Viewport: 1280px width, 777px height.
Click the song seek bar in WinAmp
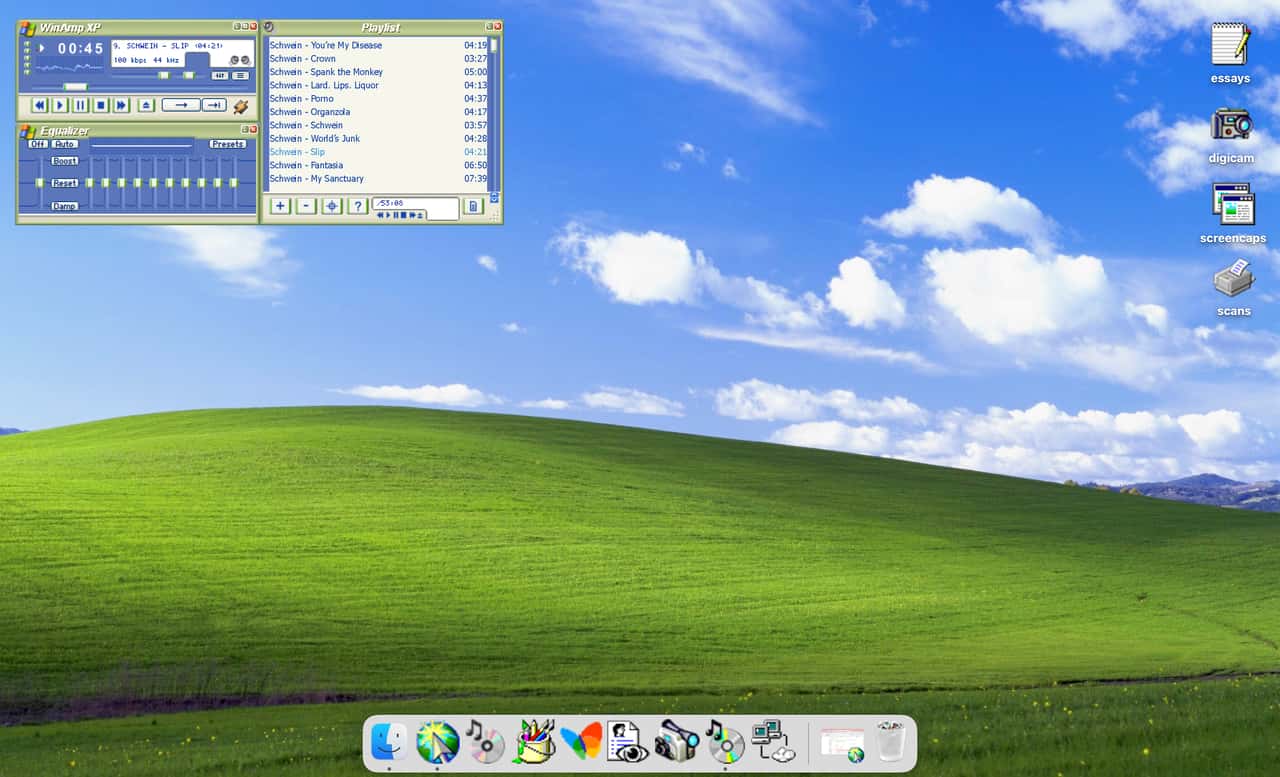(x=140, y=87)
